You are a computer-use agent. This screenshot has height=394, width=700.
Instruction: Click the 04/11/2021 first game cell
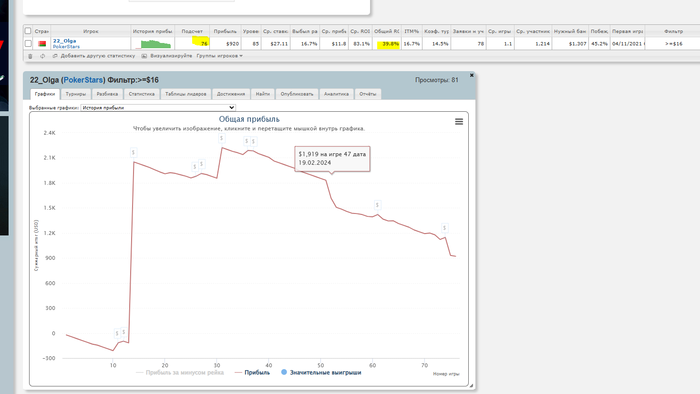coord(628,43)
